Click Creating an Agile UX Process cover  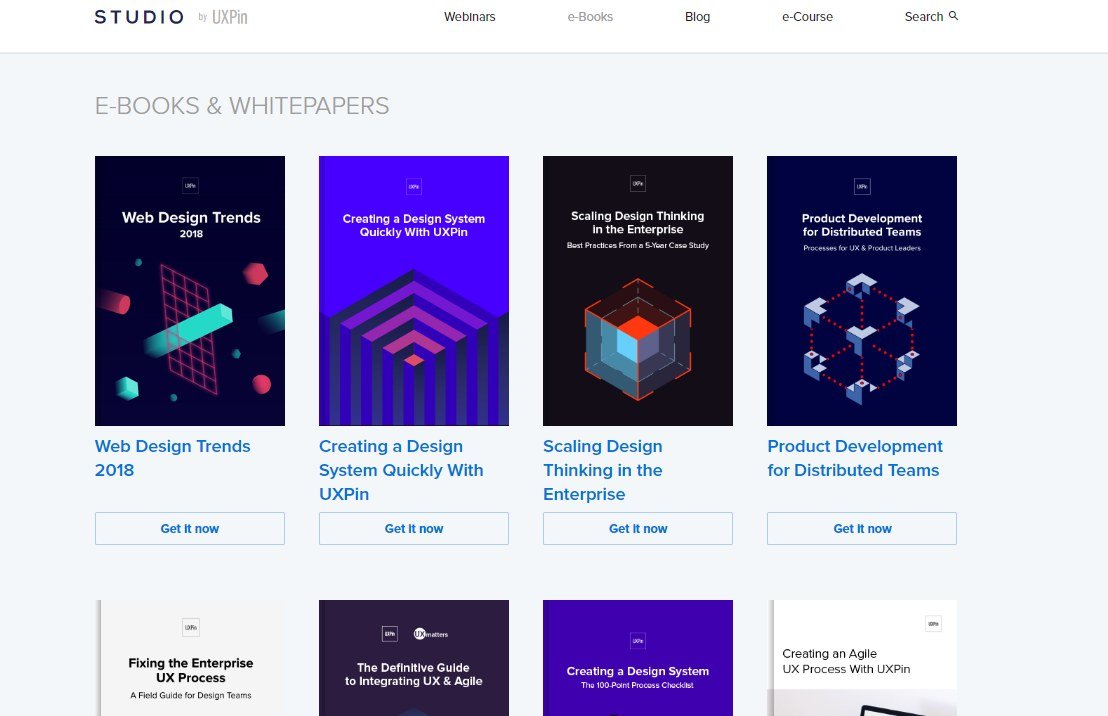(x=862, y=658)
